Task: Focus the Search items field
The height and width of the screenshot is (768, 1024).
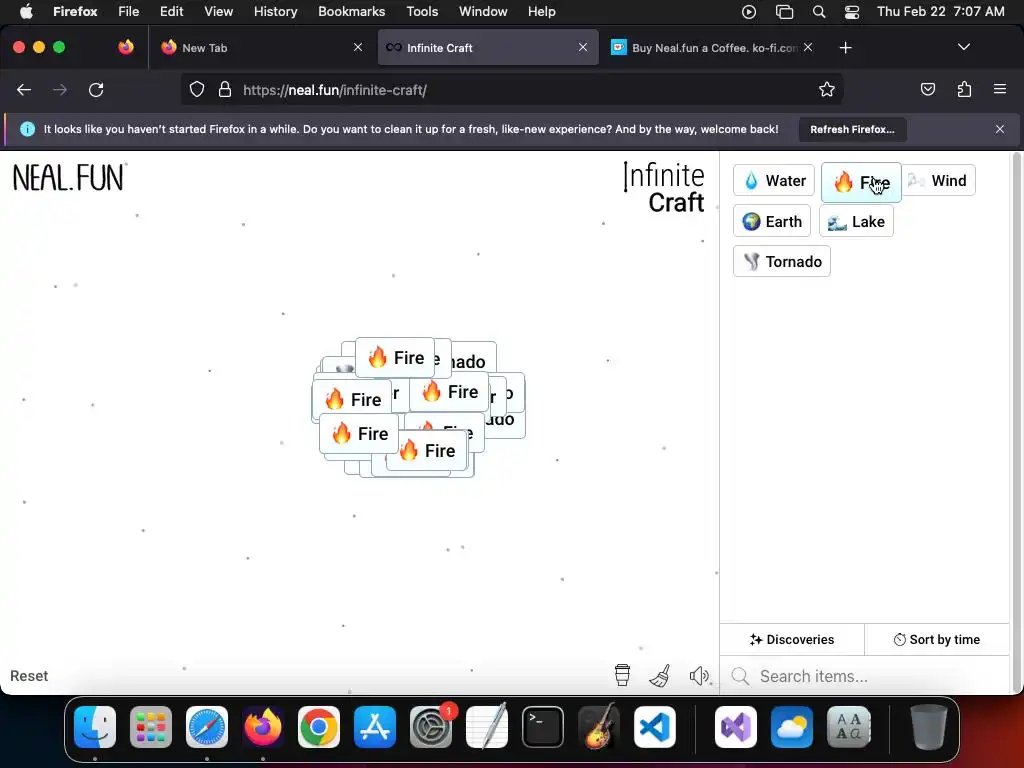Action: click(865, 676)
